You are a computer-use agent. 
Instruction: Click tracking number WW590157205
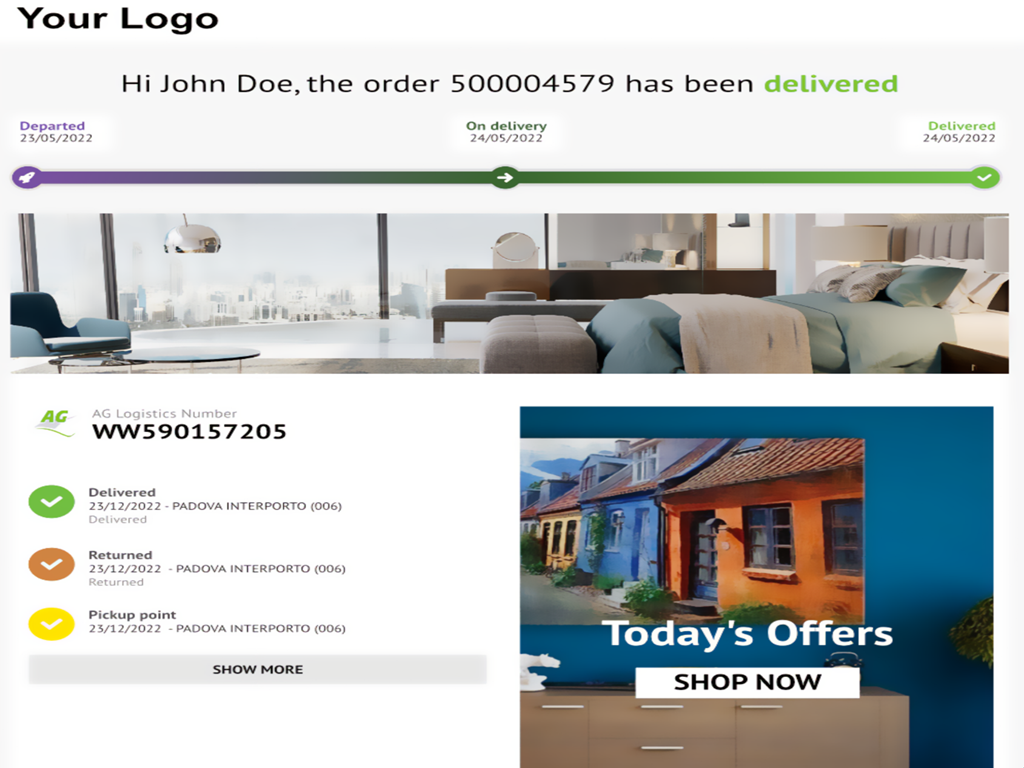click(x=189, y=432)
